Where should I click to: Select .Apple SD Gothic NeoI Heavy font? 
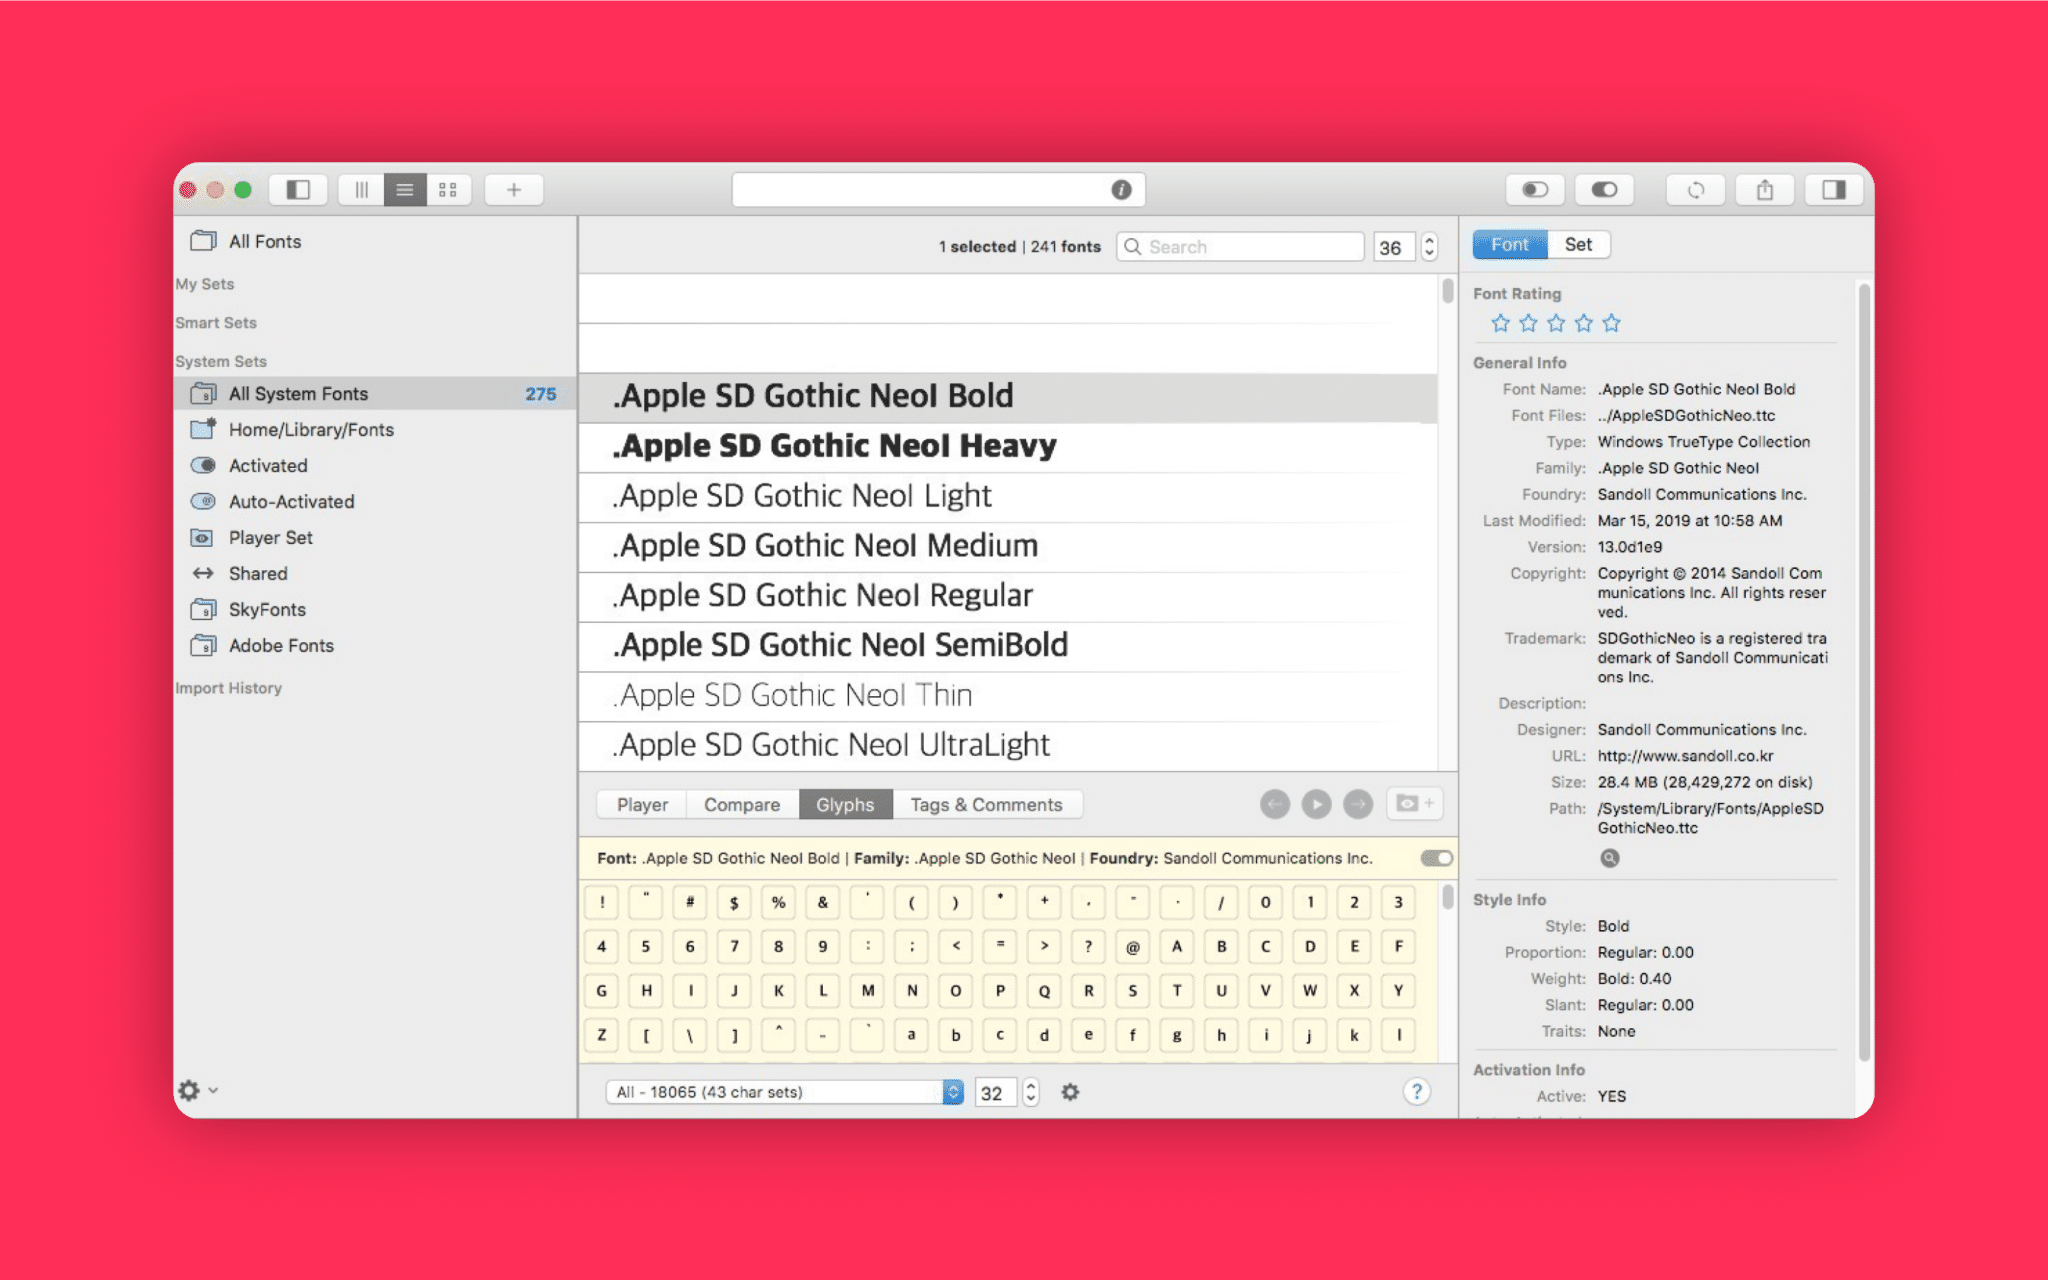1008,447
